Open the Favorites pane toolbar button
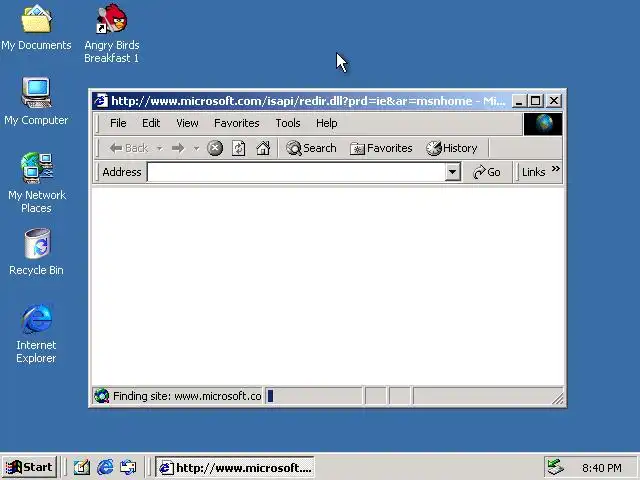 pos(381,148)
